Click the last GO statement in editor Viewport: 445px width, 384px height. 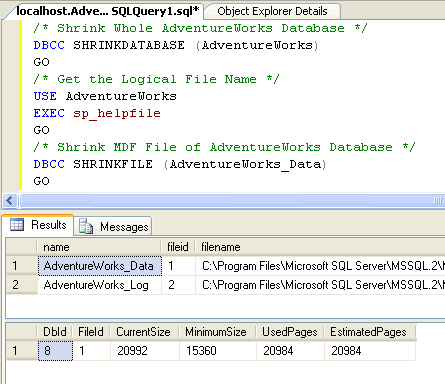pos(41,181)
